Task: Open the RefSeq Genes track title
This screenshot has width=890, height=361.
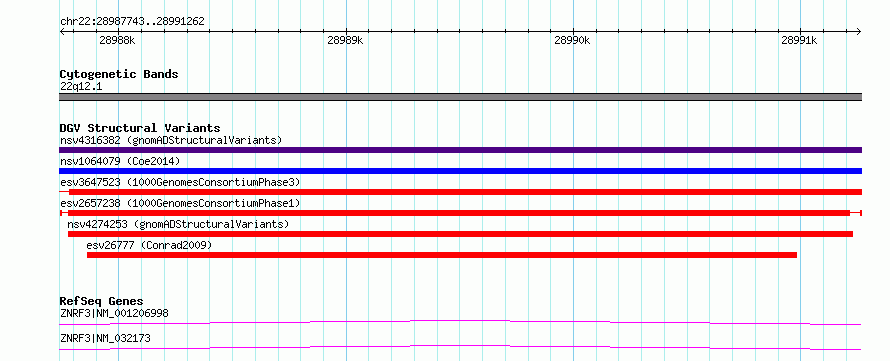Action: pos(102,301)
